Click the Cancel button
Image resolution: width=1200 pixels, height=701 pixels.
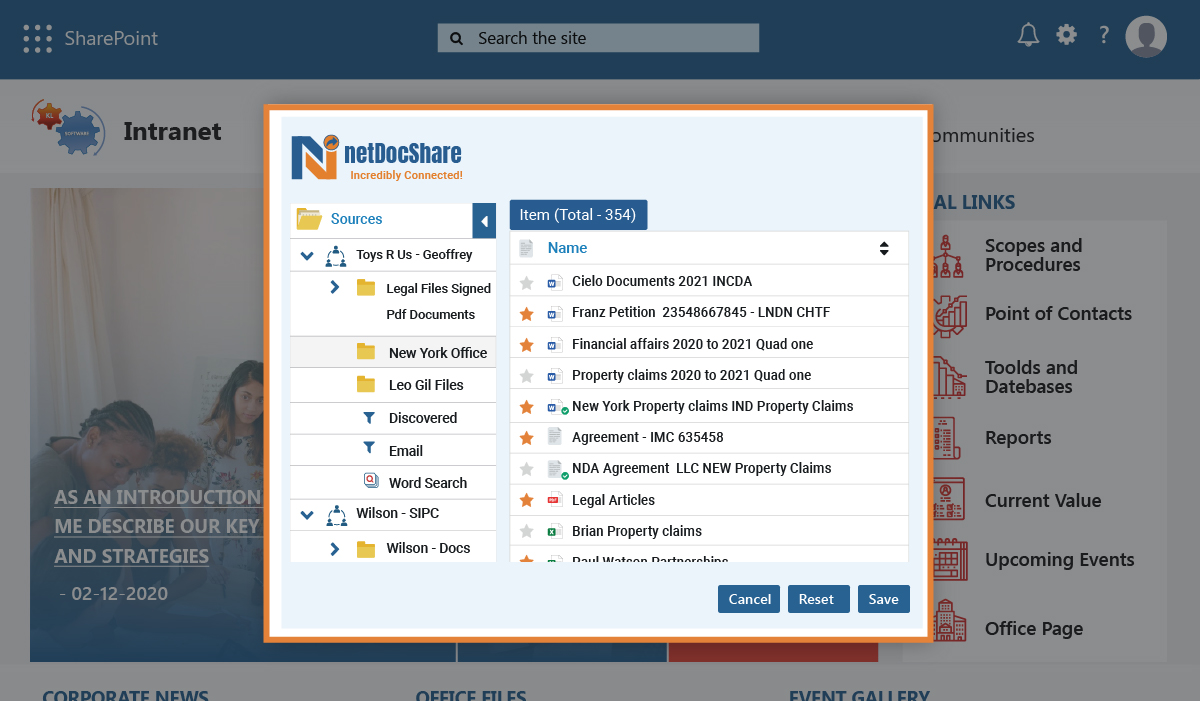pyautogui.click(x=749, y=599)
